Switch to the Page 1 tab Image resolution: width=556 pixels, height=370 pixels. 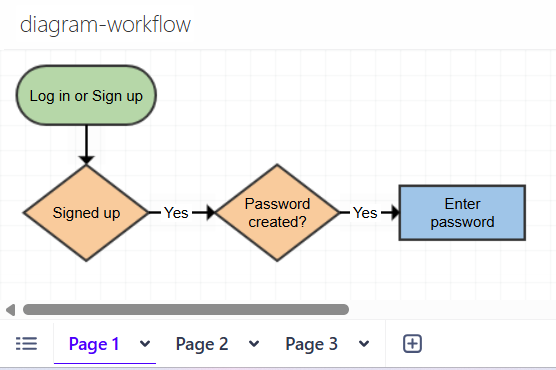click(x=94, y=344)
